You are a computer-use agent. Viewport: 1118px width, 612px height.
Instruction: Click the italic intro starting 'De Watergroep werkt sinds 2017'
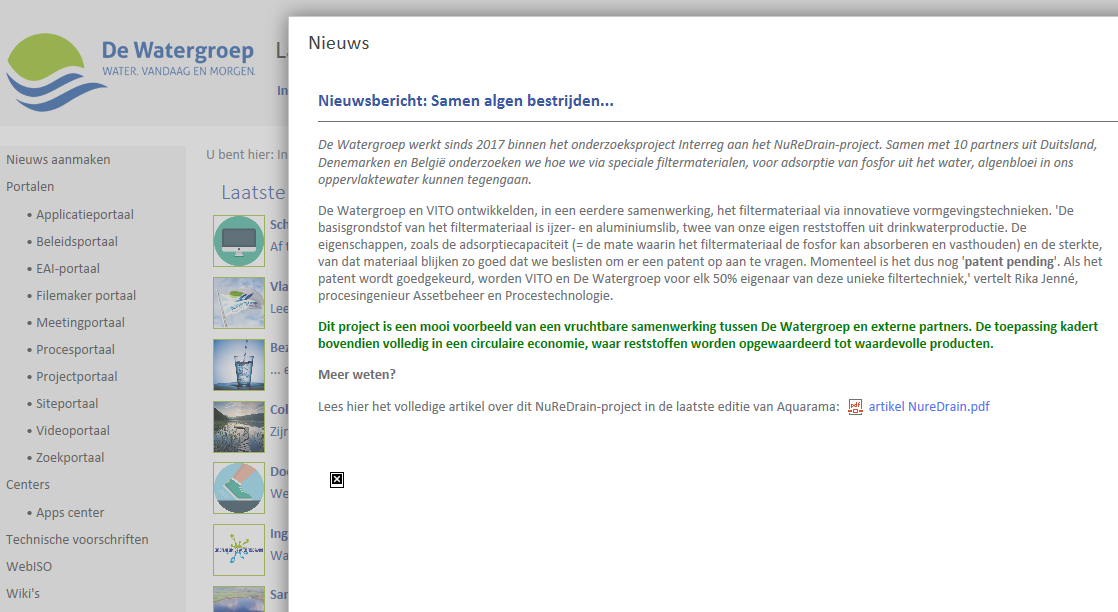(x=707, y=162)
